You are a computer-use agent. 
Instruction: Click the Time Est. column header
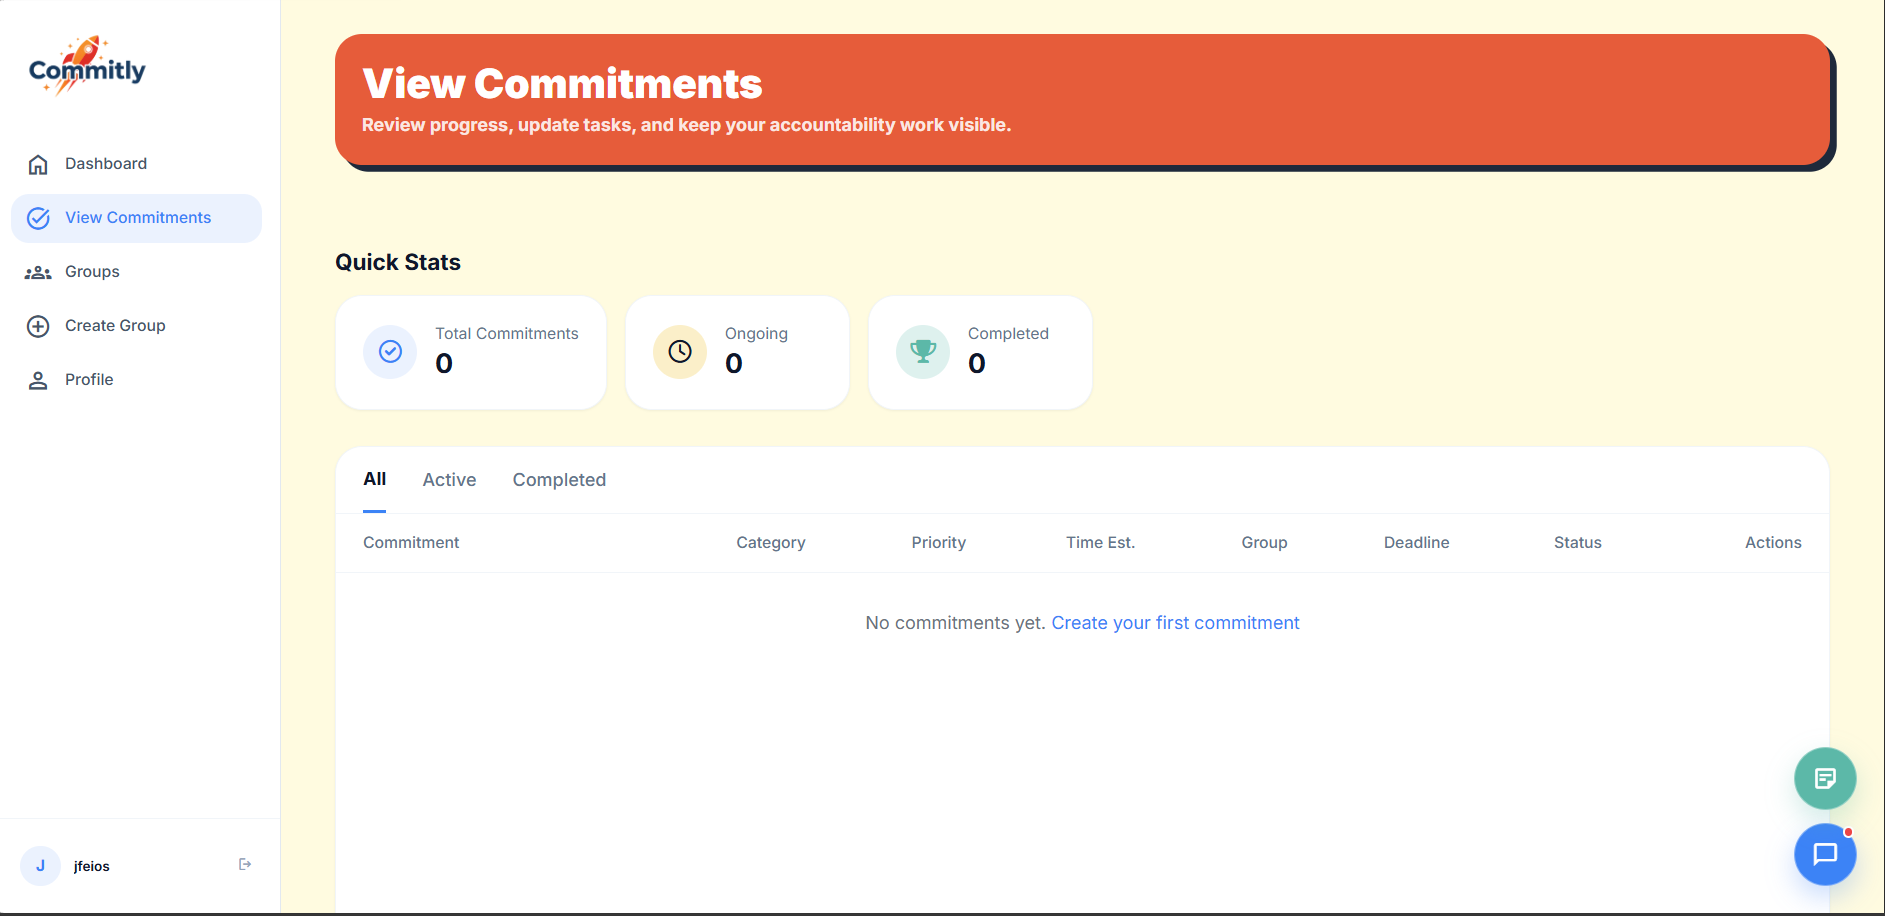(1100, 543)
